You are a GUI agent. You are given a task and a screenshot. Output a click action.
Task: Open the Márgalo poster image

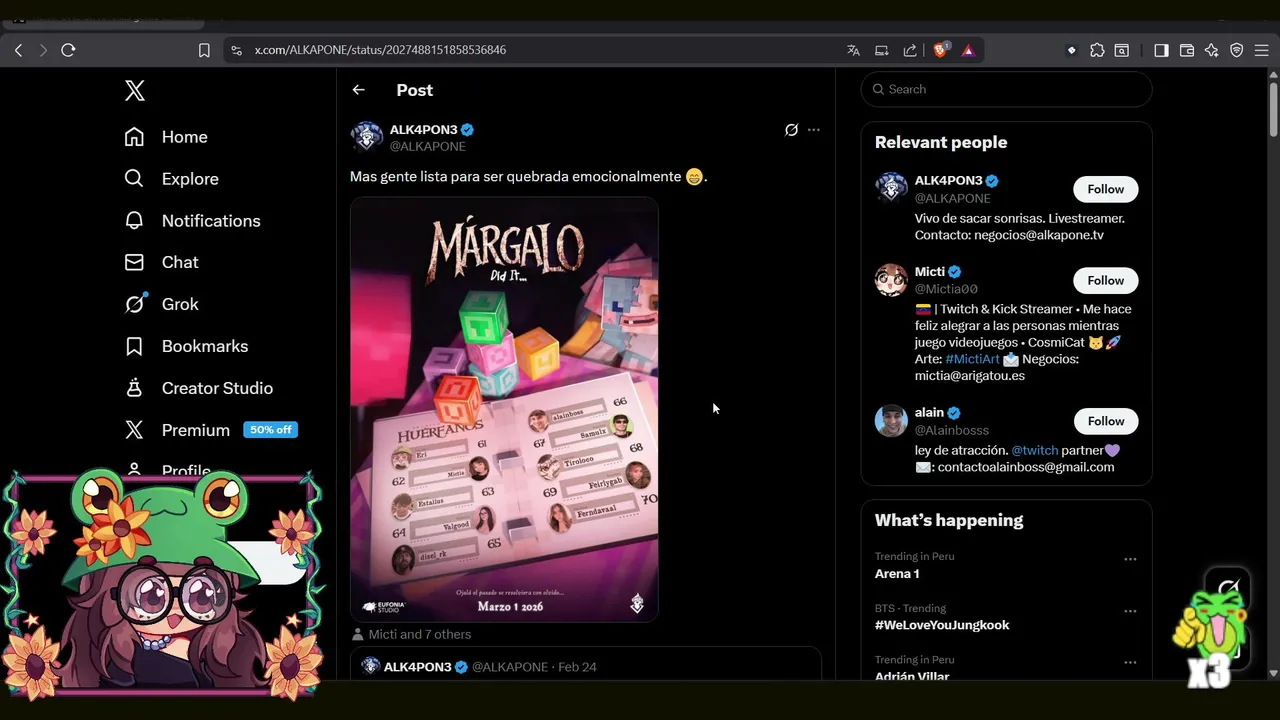pyautogui.click(x=504, y=409)
